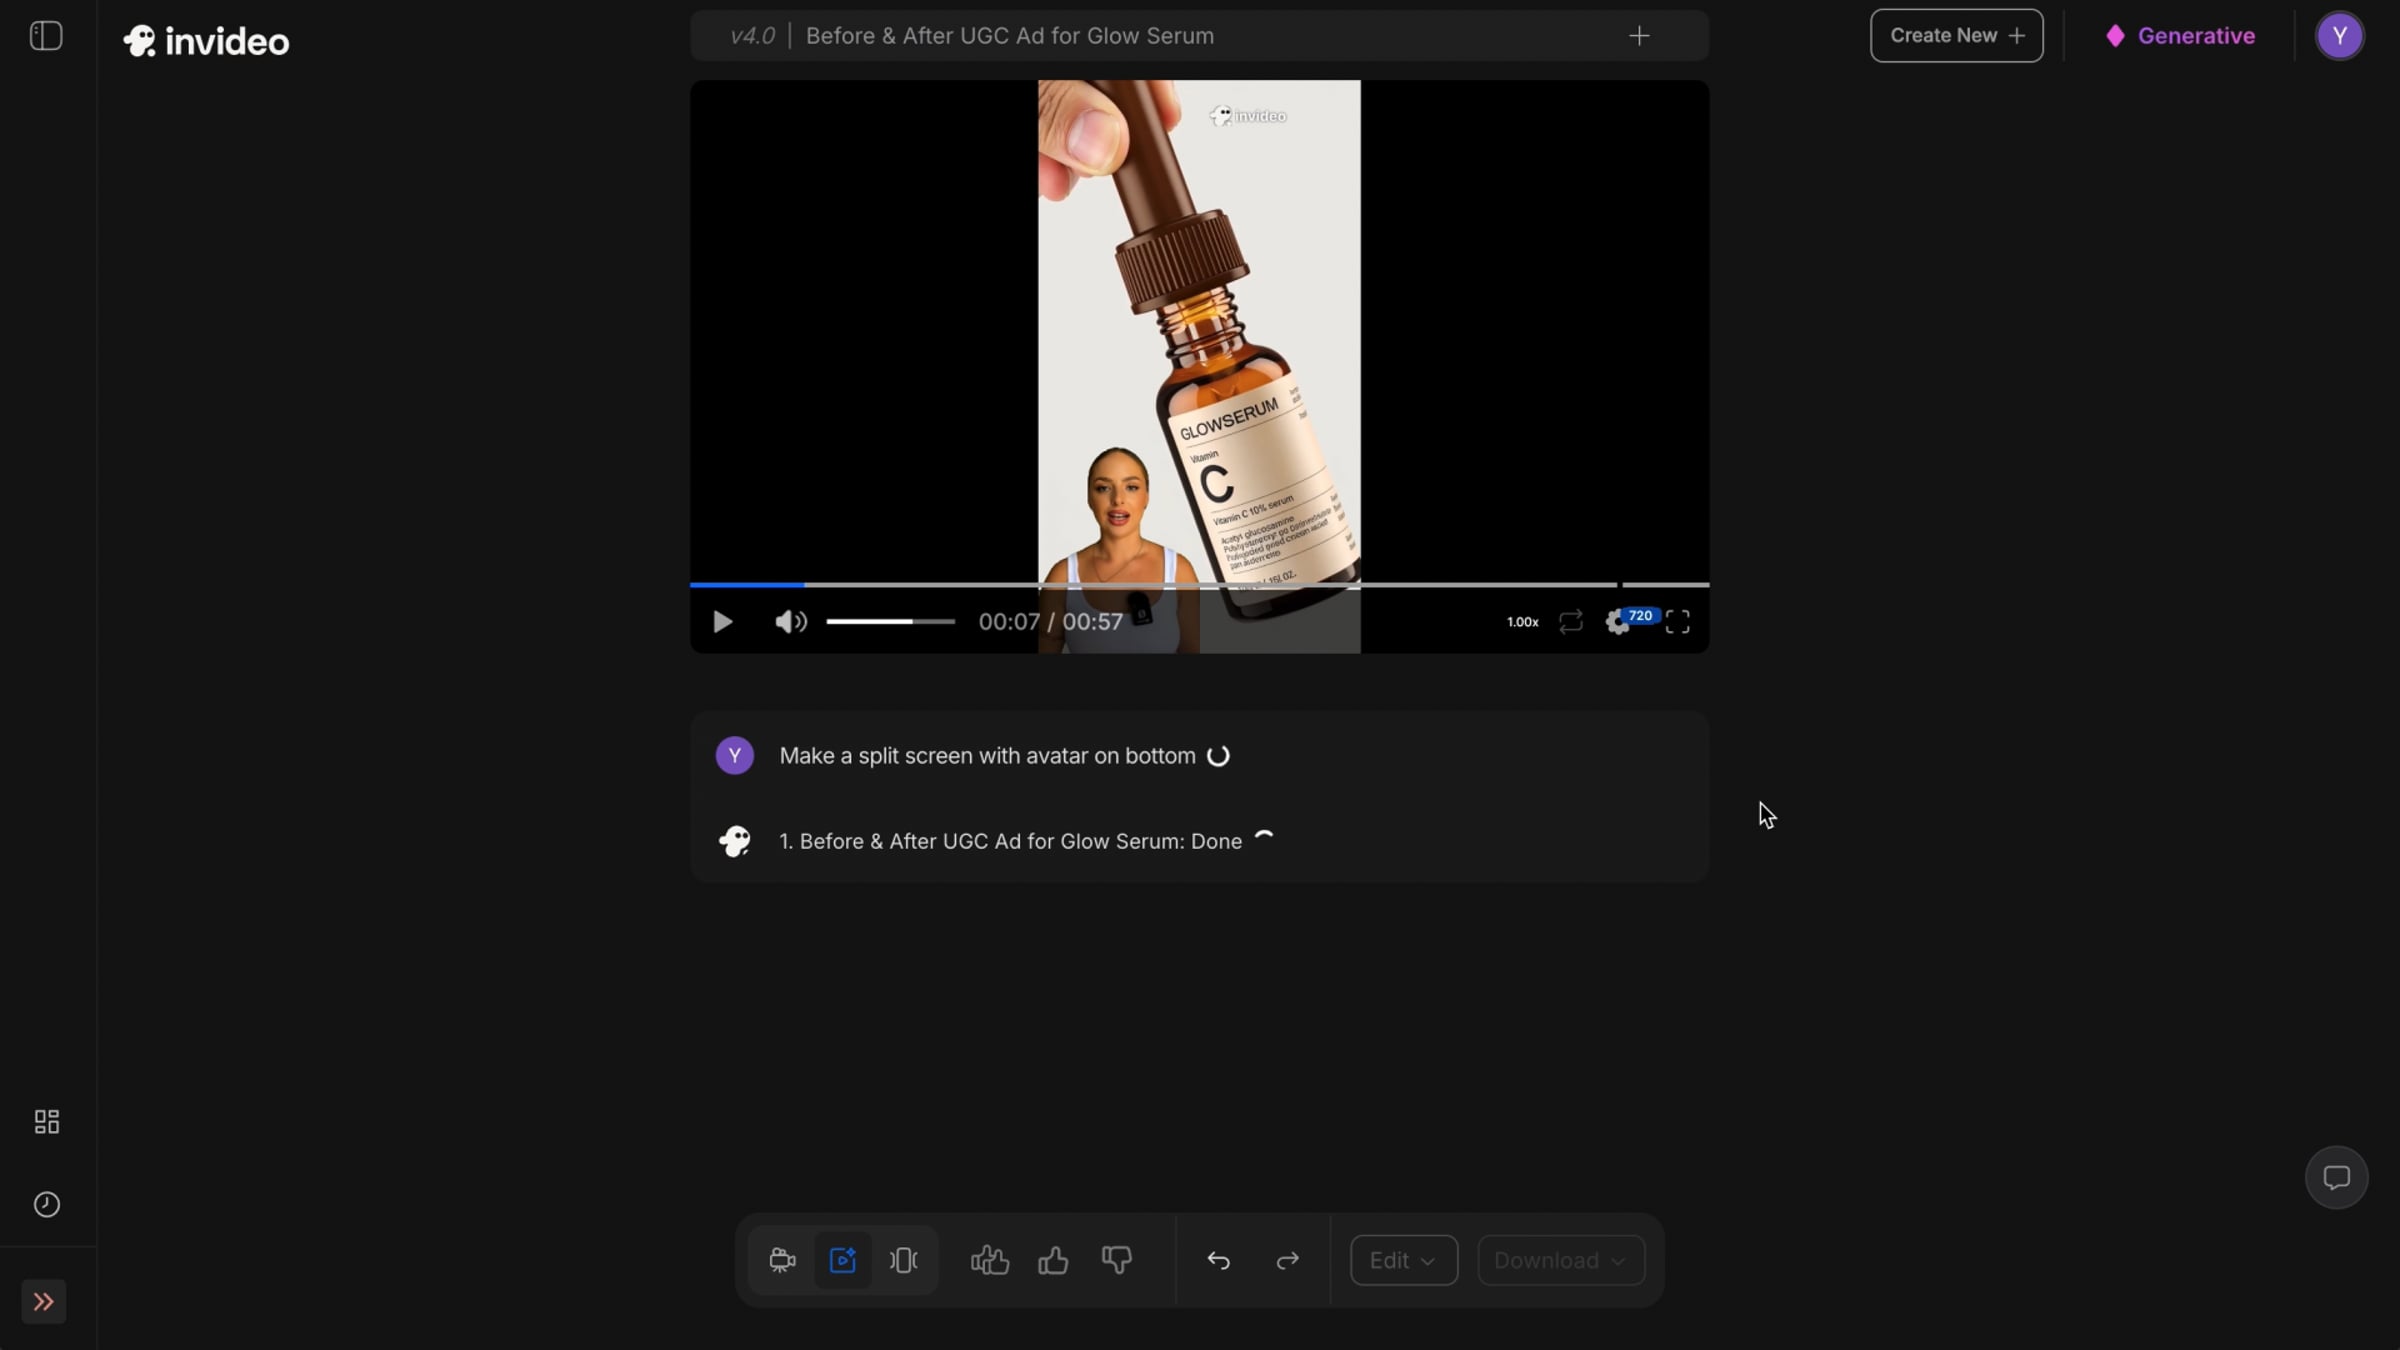The height and width of the screenshot is (1350, 2400).
Task: Click the v4.0 version label
Action: [752, 36]
